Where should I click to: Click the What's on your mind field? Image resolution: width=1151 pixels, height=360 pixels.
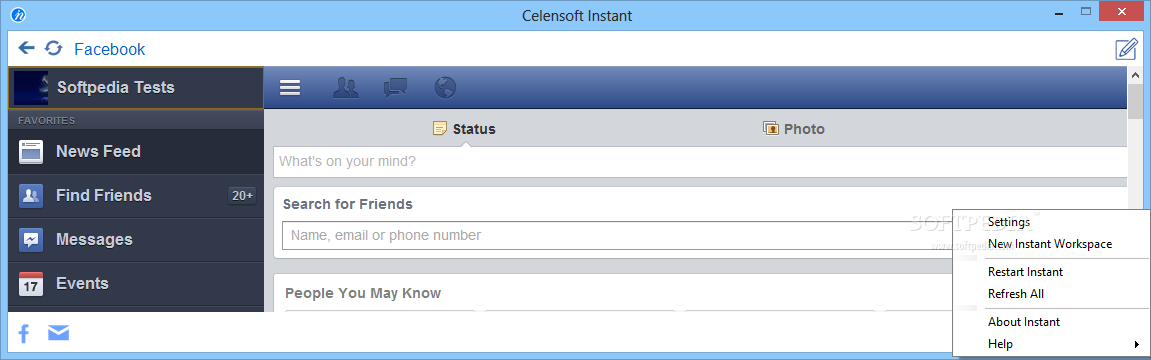pos(700,162)
